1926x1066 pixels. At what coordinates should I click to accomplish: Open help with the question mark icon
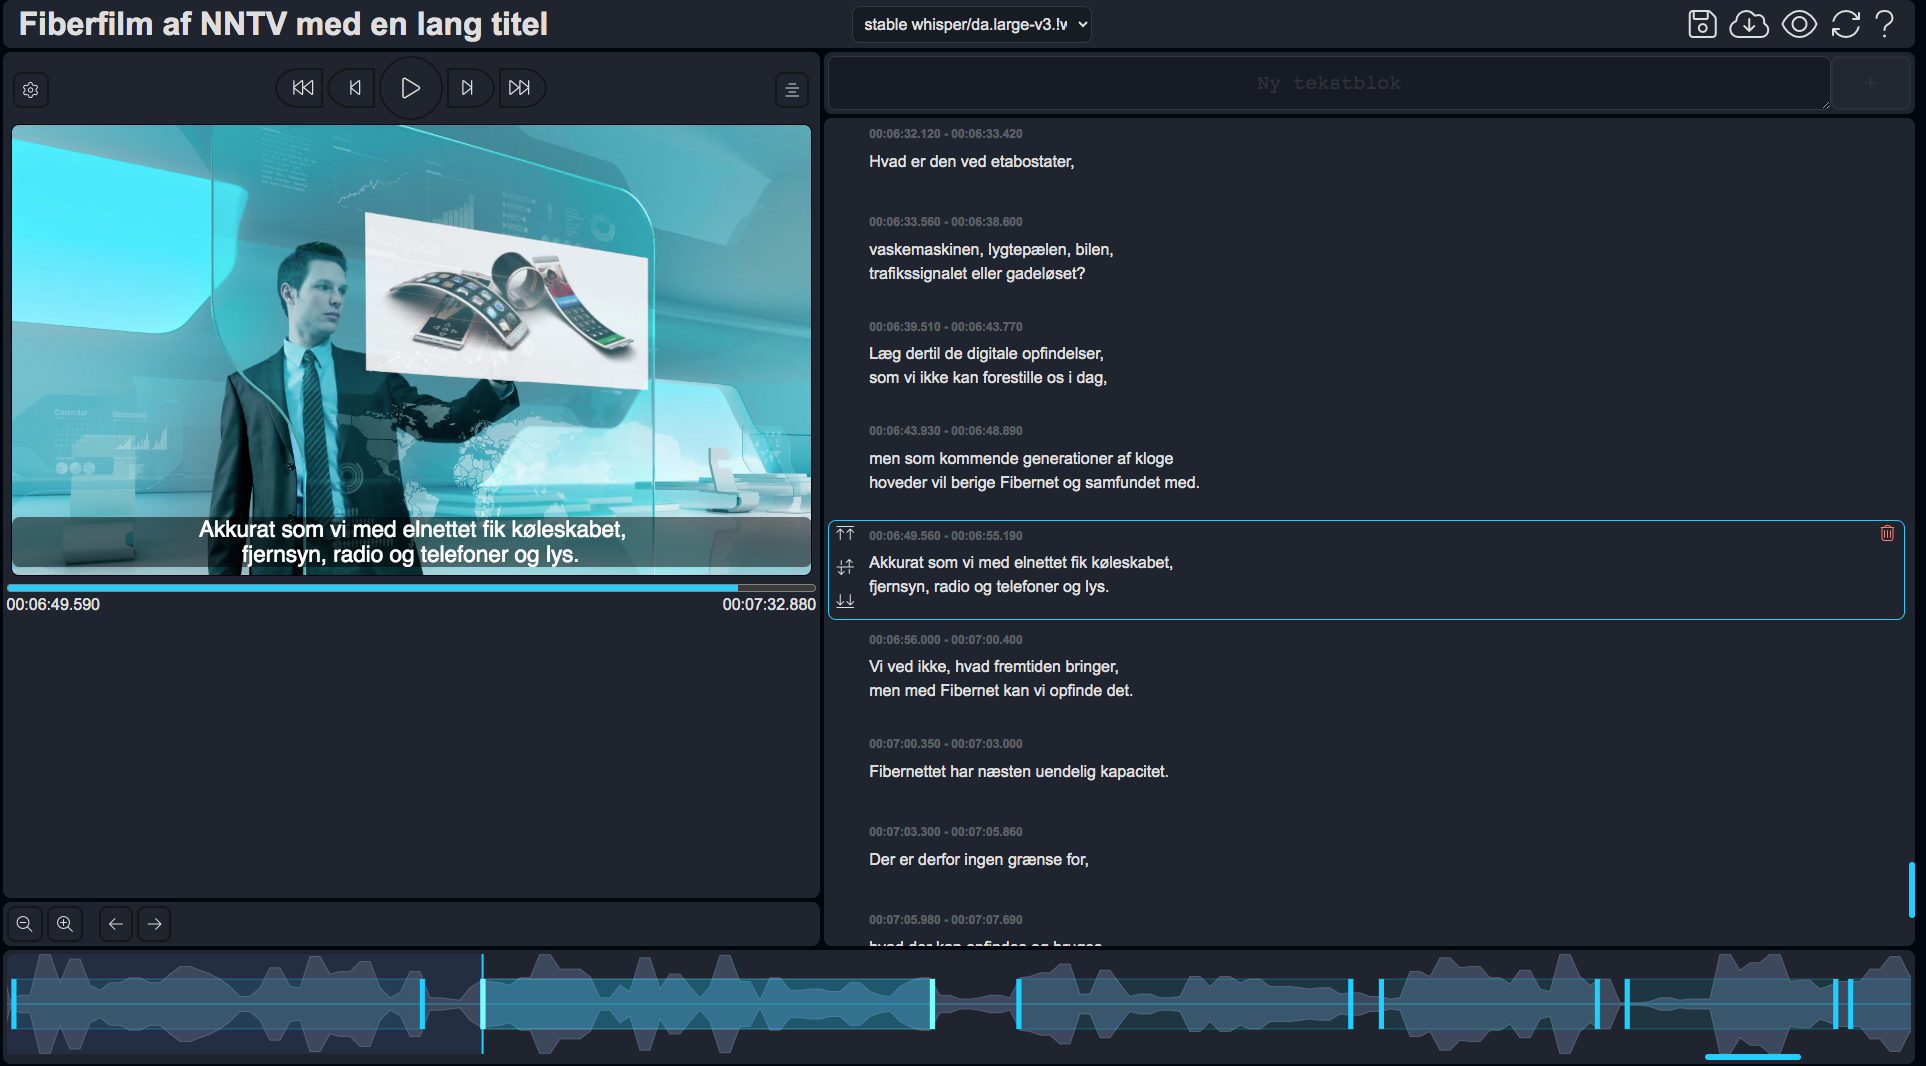[x=1885, y=24]
